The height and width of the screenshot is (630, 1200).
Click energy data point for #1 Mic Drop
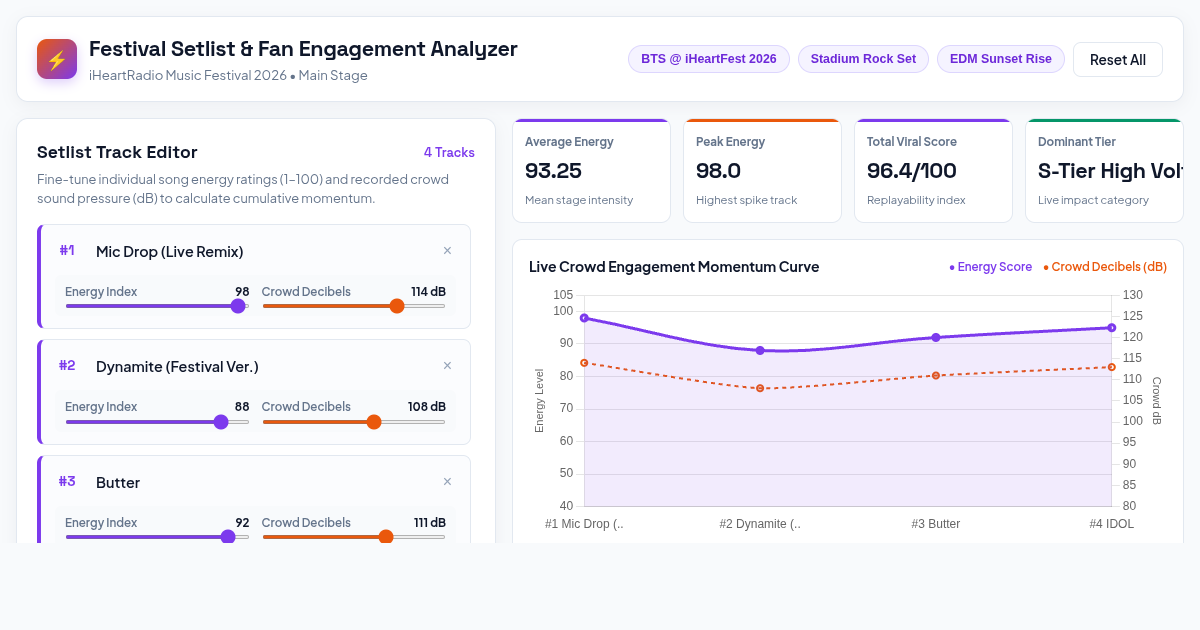click(x=584, y=318)
